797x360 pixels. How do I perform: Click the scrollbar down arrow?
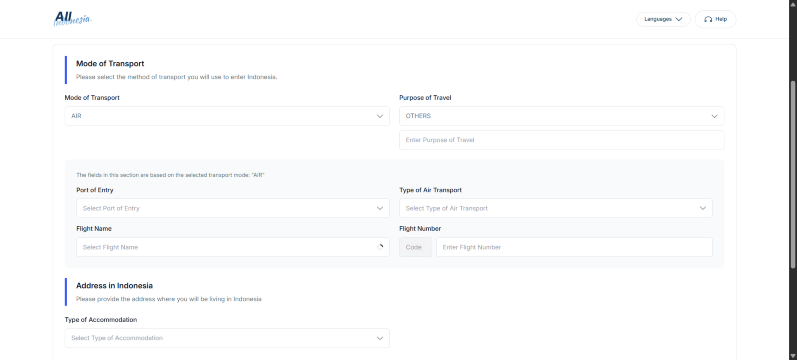792,356
